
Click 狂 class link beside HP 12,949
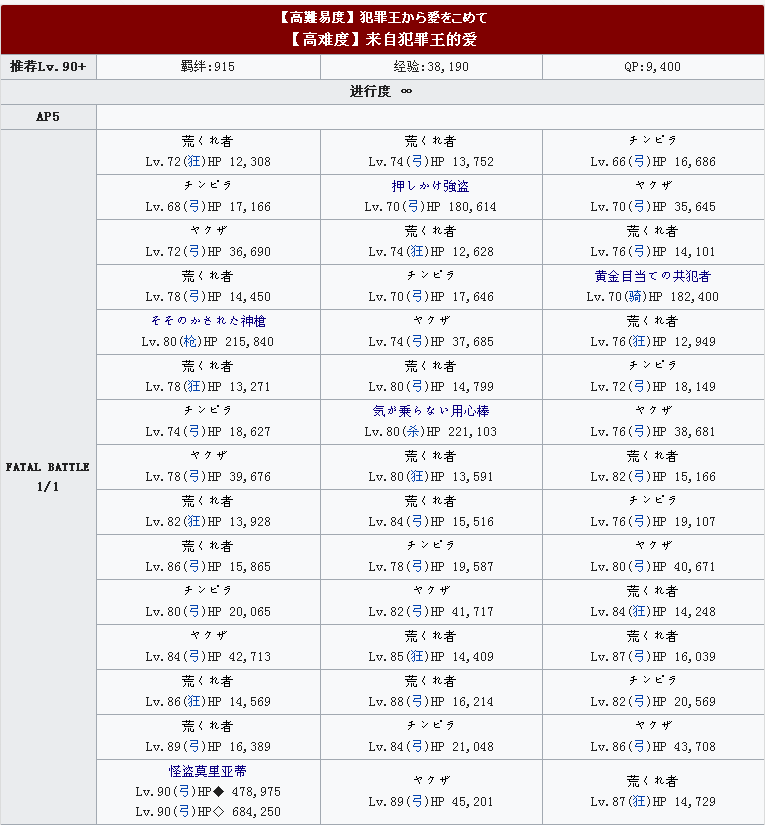[639, 341]
